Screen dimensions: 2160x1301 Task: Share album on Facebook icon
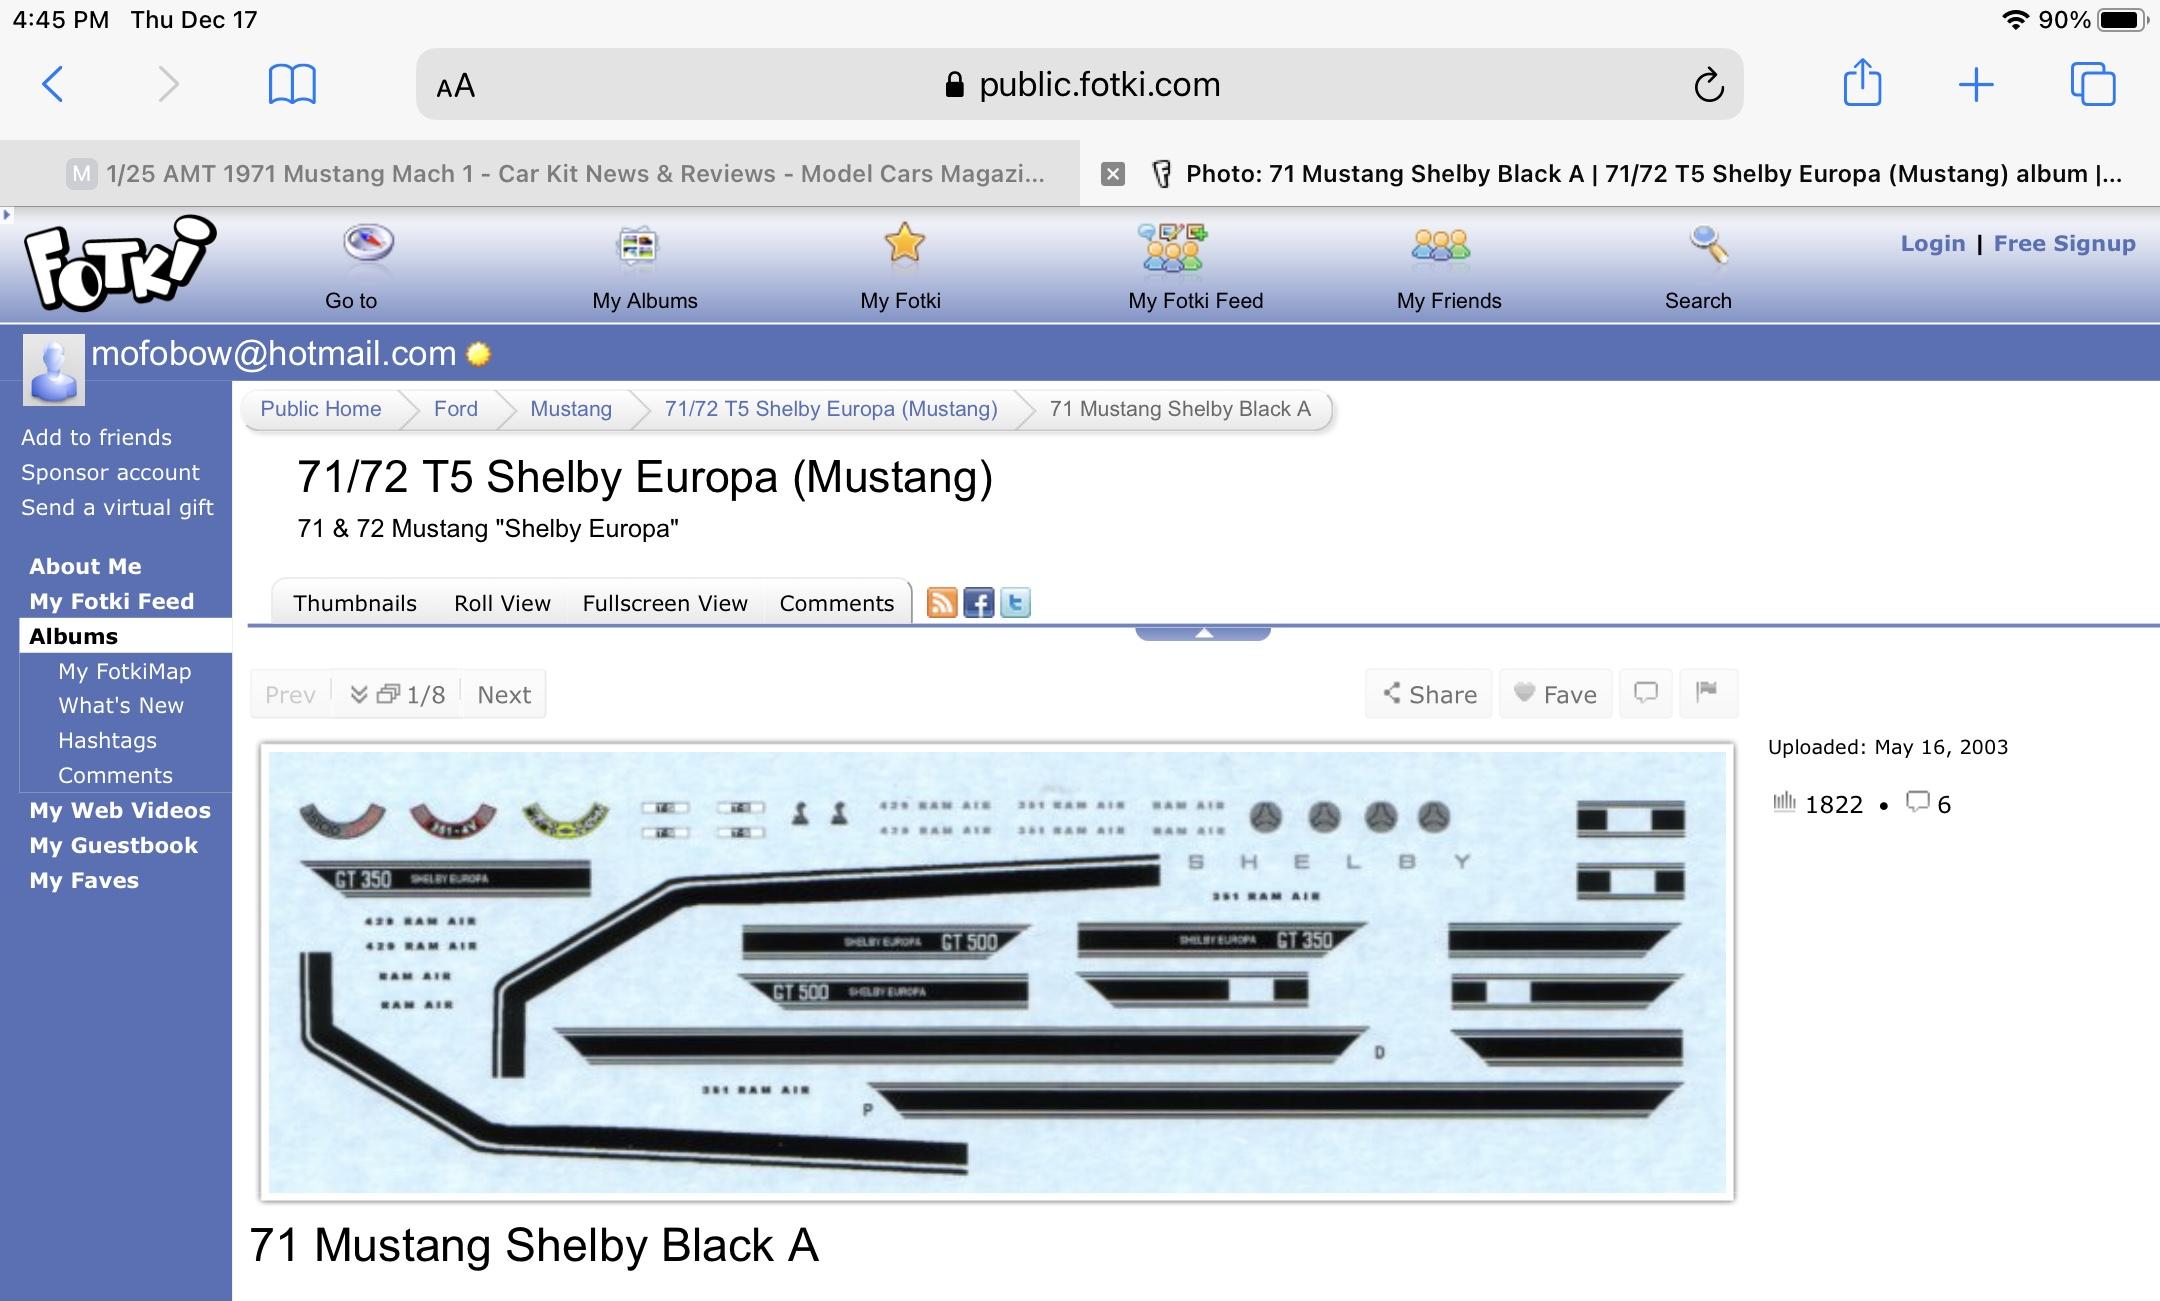coord(978,603)
